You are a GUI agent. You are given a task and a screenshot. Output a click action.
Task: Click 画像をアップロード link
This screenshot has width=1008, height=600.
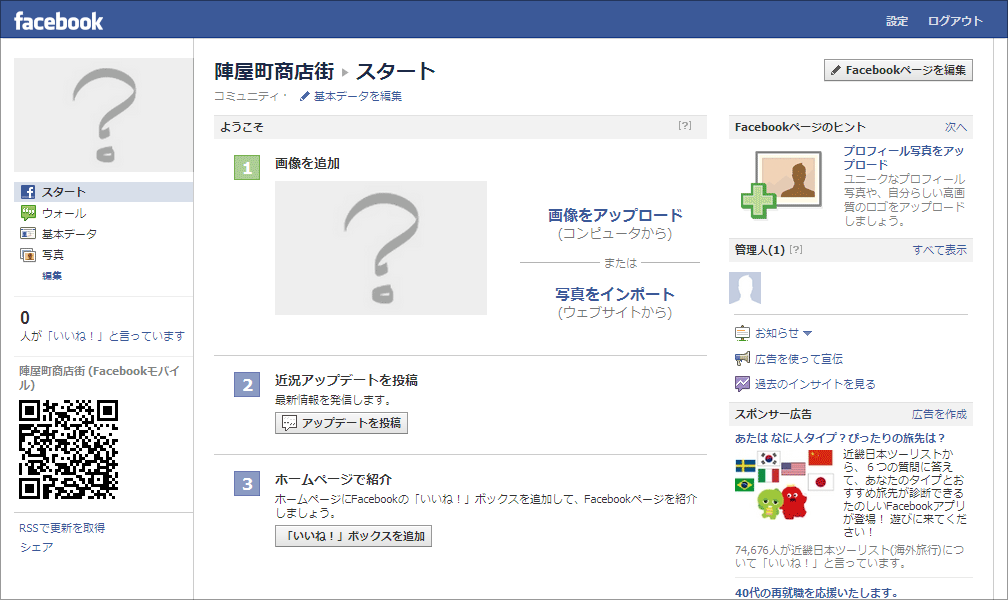pyautogui.click(x=615, y=215)
